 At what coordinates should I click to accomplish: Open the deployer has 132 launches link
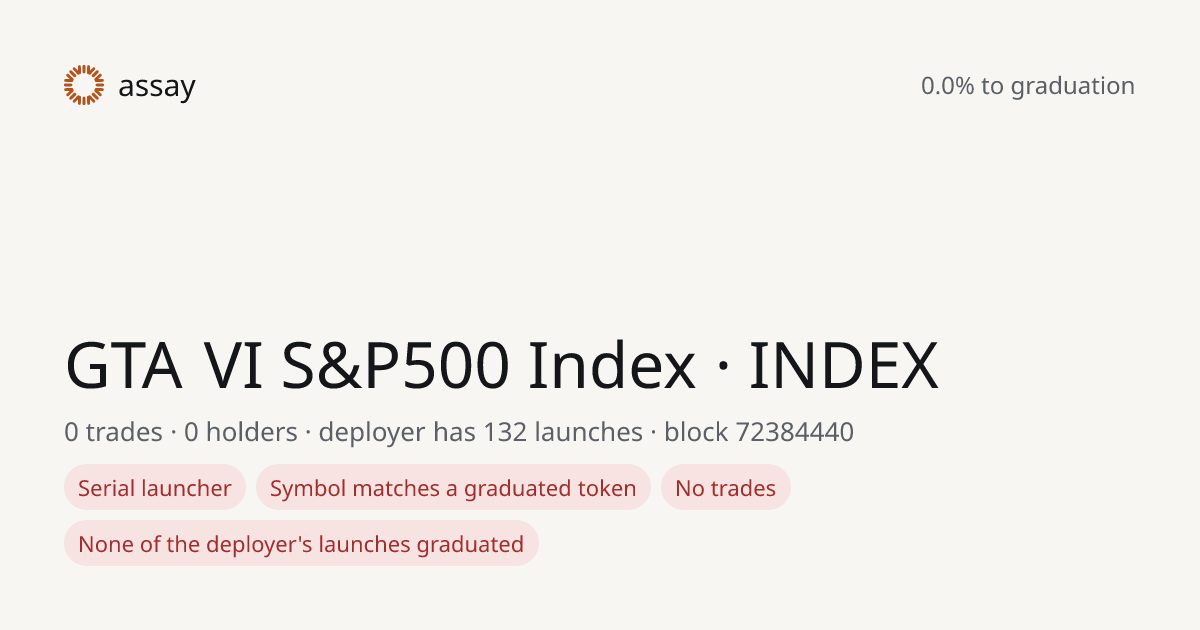[481, 432]
